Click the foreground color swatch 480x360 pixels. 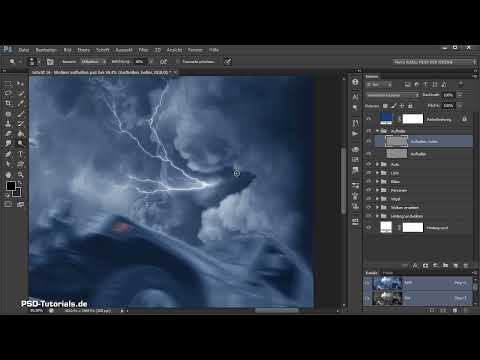click(11, 186)
